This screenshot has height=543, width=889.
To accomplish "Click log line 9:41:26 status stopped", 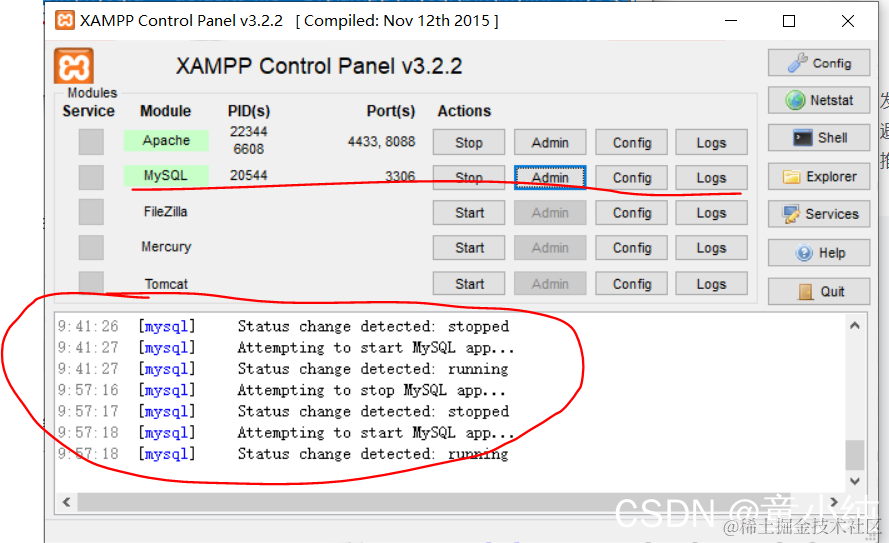I will pyautogui.click(x=283, y=326).
